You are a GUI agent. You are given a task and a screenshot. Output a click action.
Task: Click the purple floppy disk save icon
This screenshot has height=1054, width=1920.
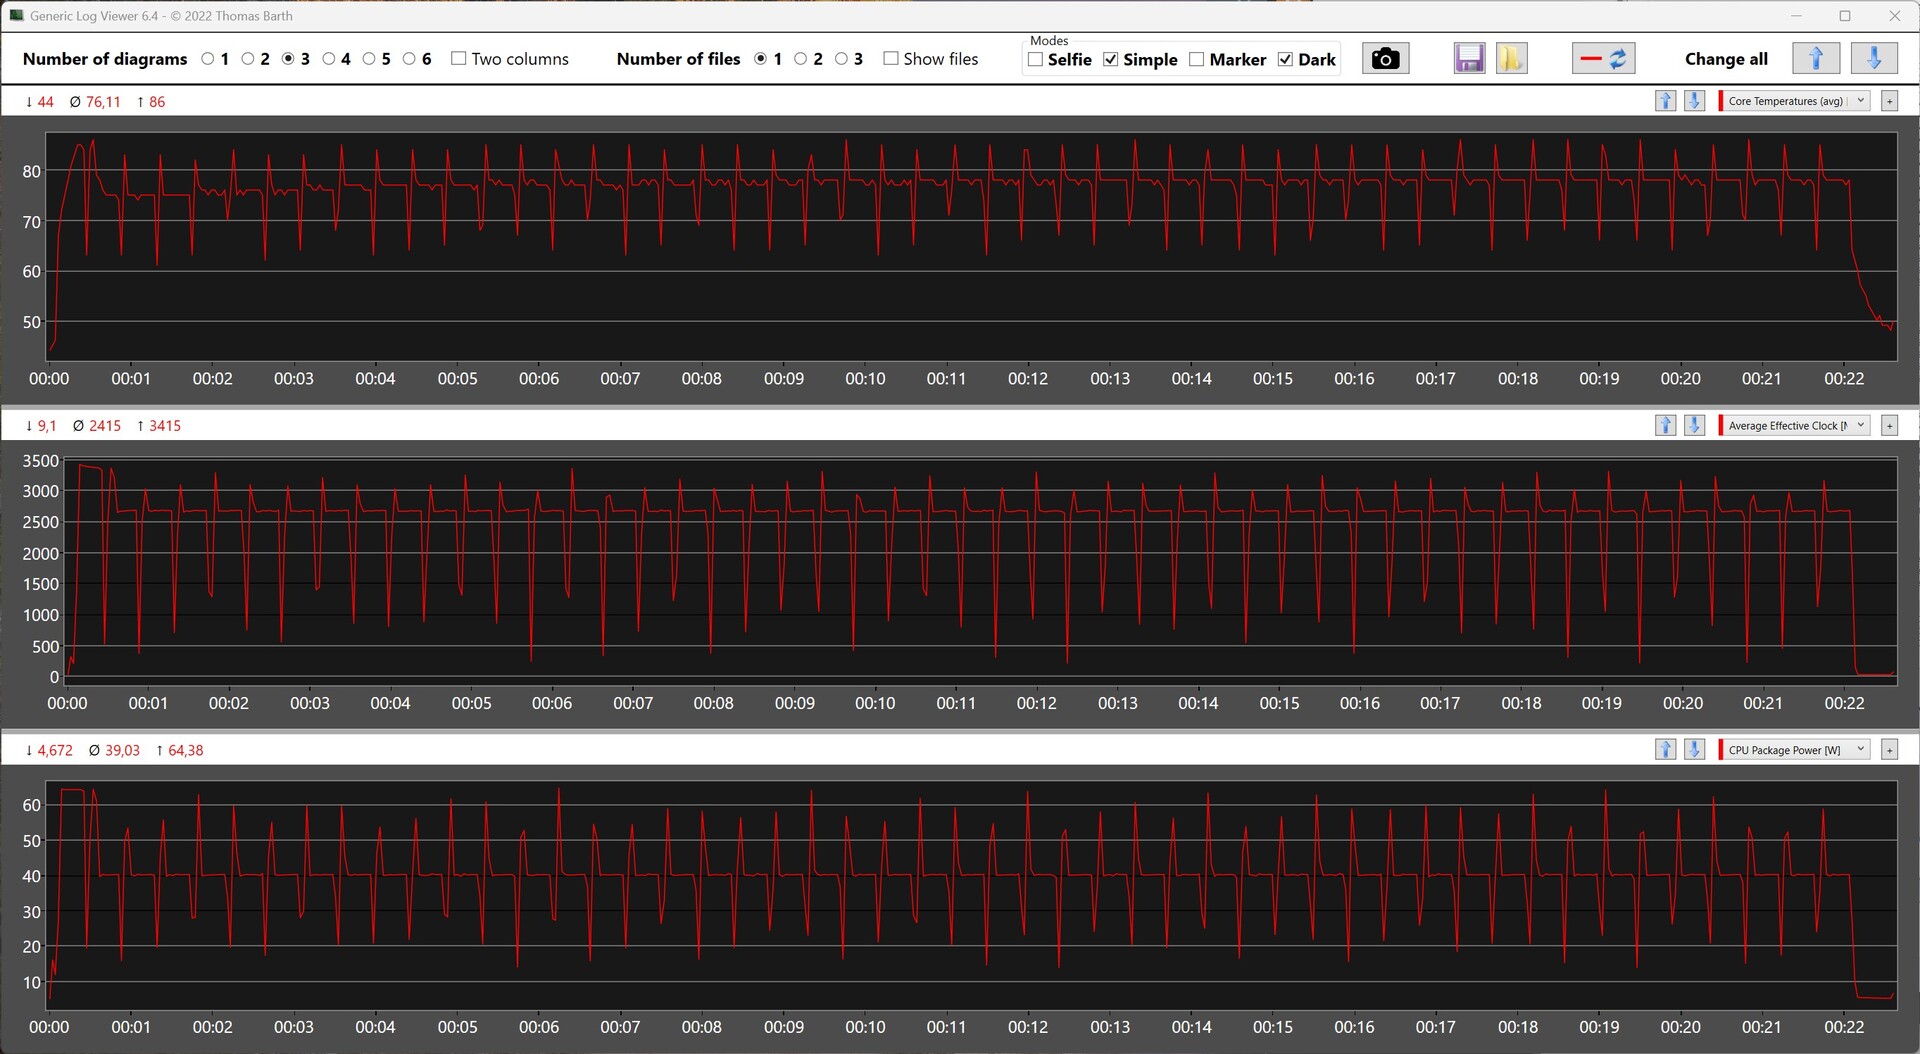pos(1469,59)
